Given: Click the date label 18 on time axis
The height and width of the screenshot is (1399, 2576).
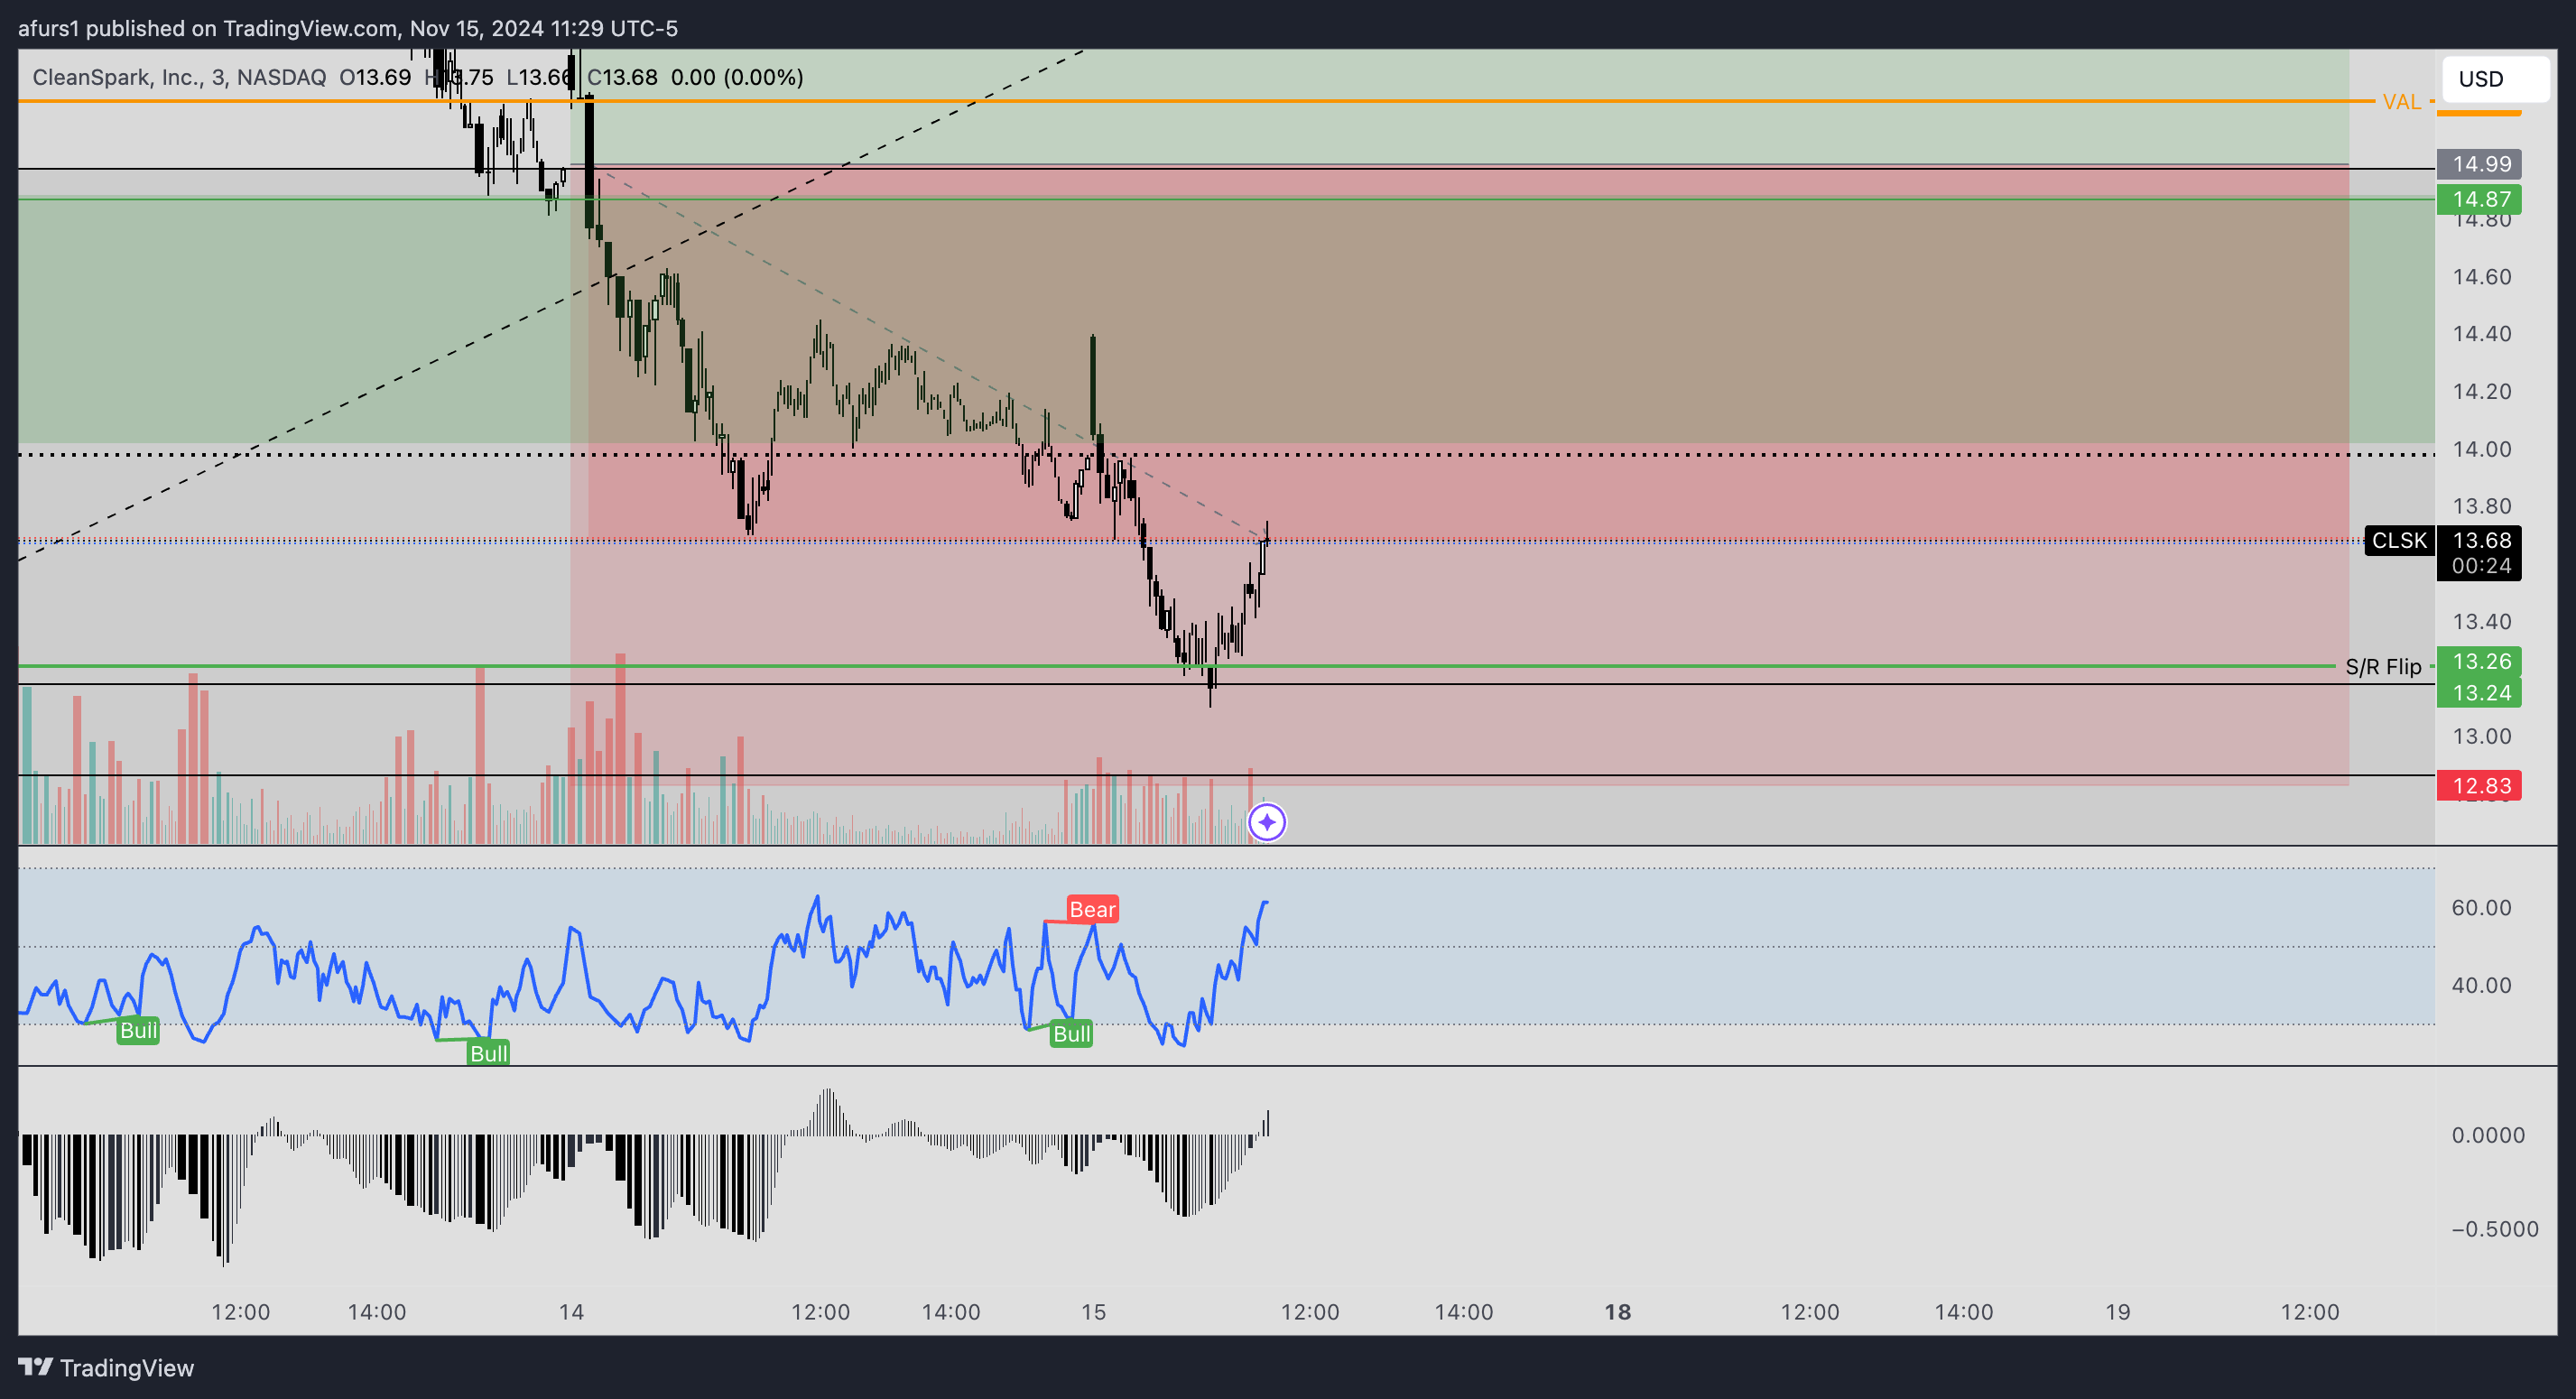Looking at the screenshot, I should click(1617, 1311).
